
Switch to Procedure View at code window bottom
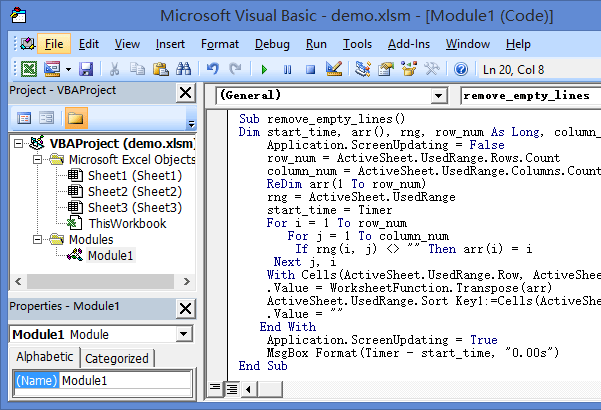pos(216,388)
